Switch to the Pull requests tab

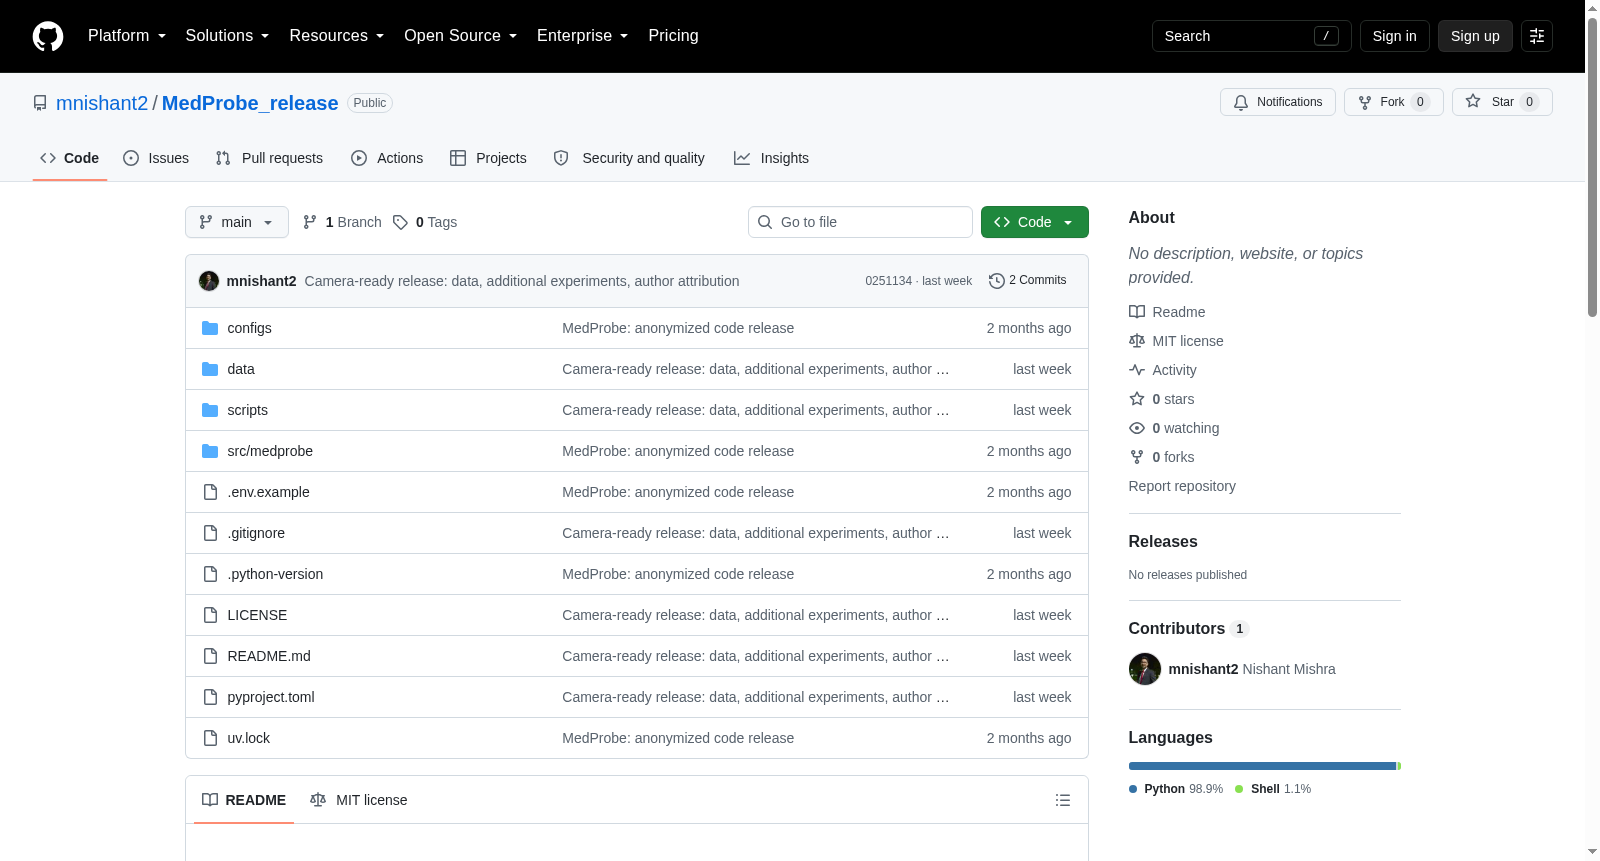click(x=269, y=158)
